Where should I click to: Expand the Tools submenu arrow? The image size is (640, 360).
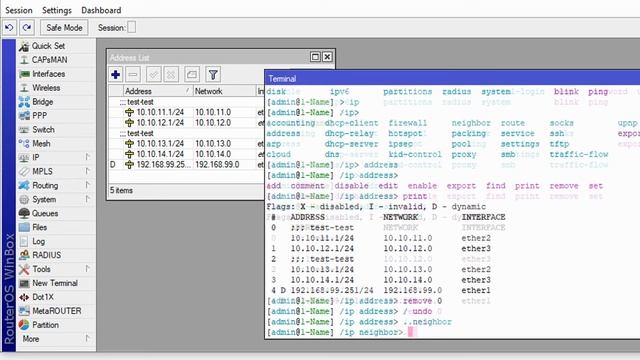click(87, 269)
